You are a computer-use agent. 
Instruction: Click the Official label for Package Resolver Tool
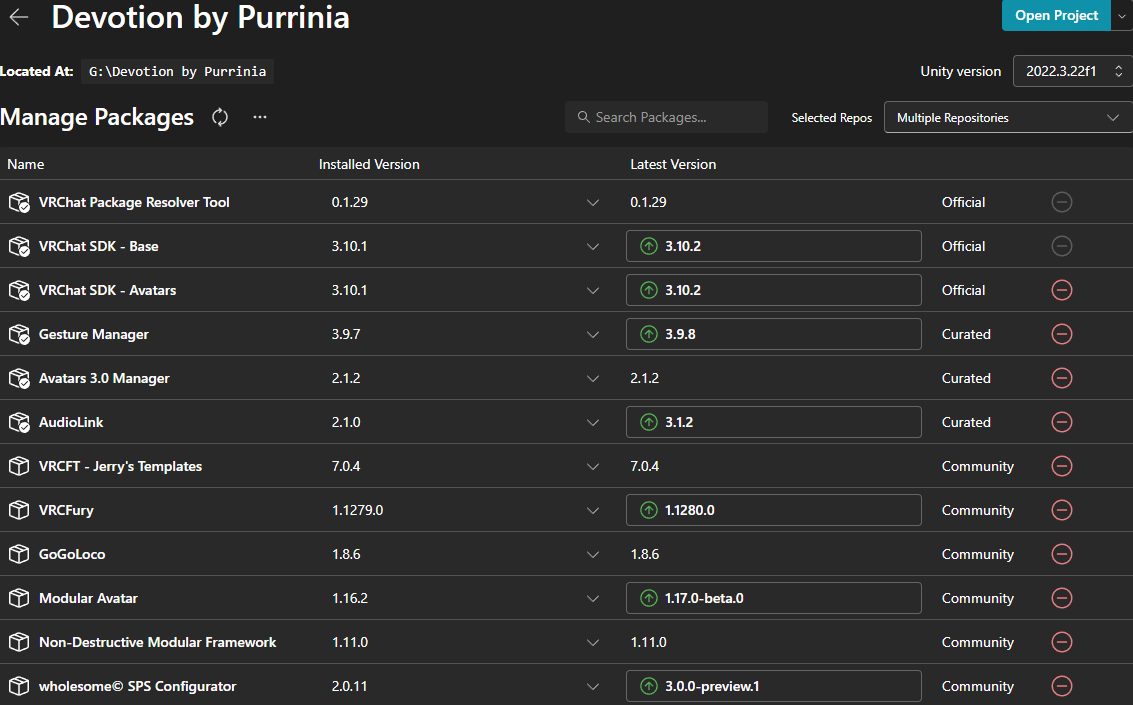962,202
